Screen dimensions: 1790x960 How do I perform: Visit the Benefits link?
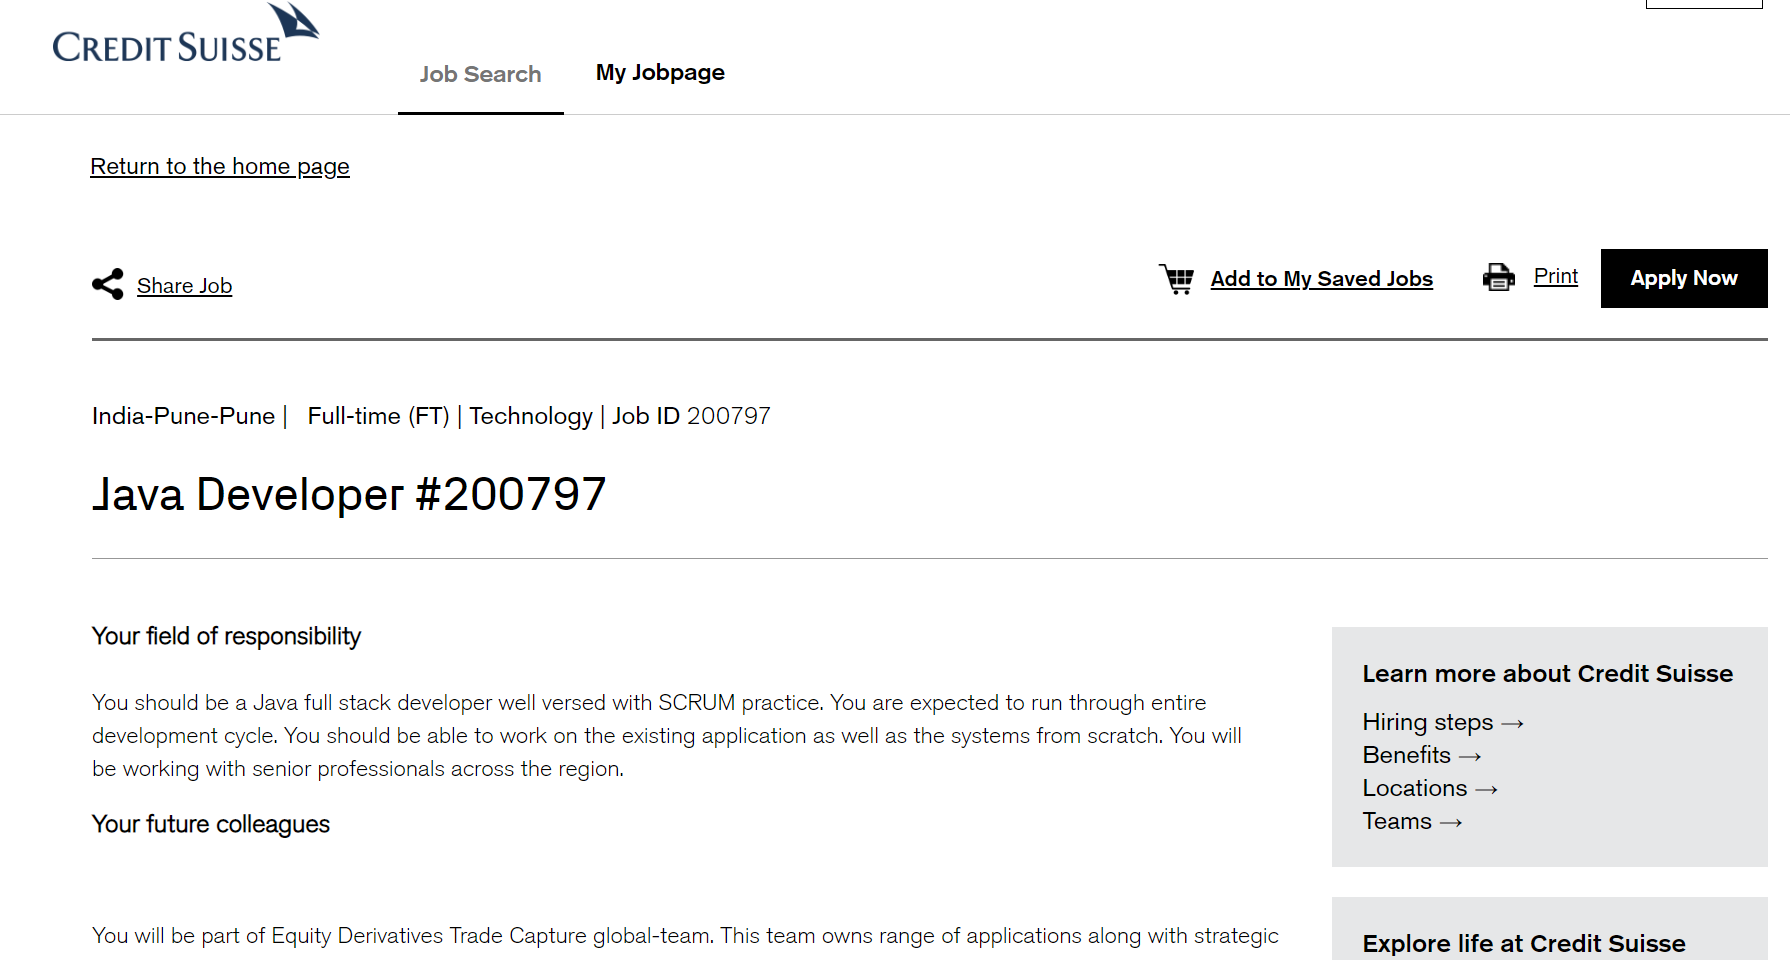pos(1406,755)
